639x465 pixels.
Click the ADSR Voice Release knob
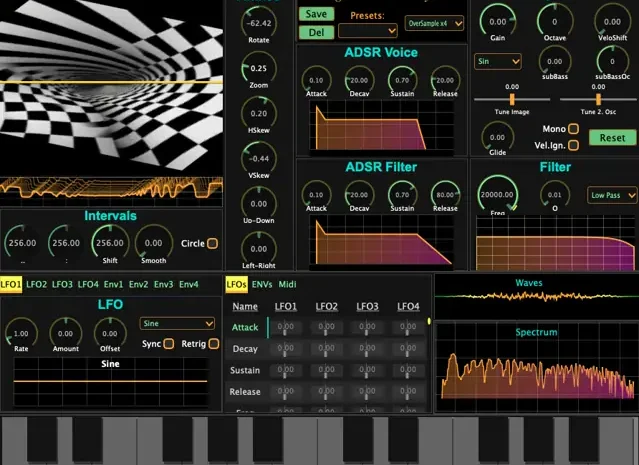click(445, 80)
